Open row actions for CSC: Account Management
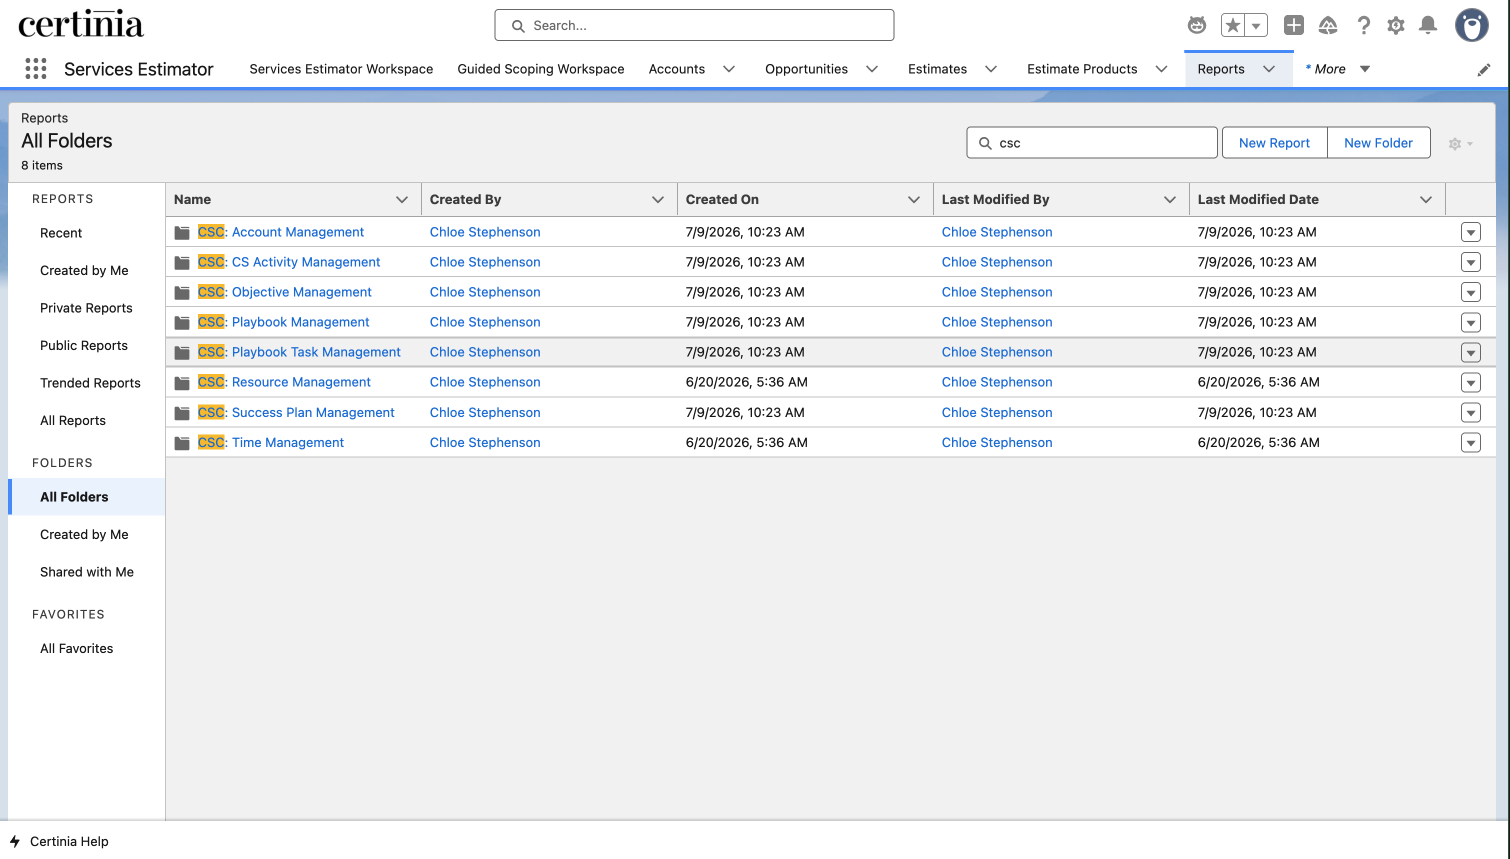 pos(1470,232)
